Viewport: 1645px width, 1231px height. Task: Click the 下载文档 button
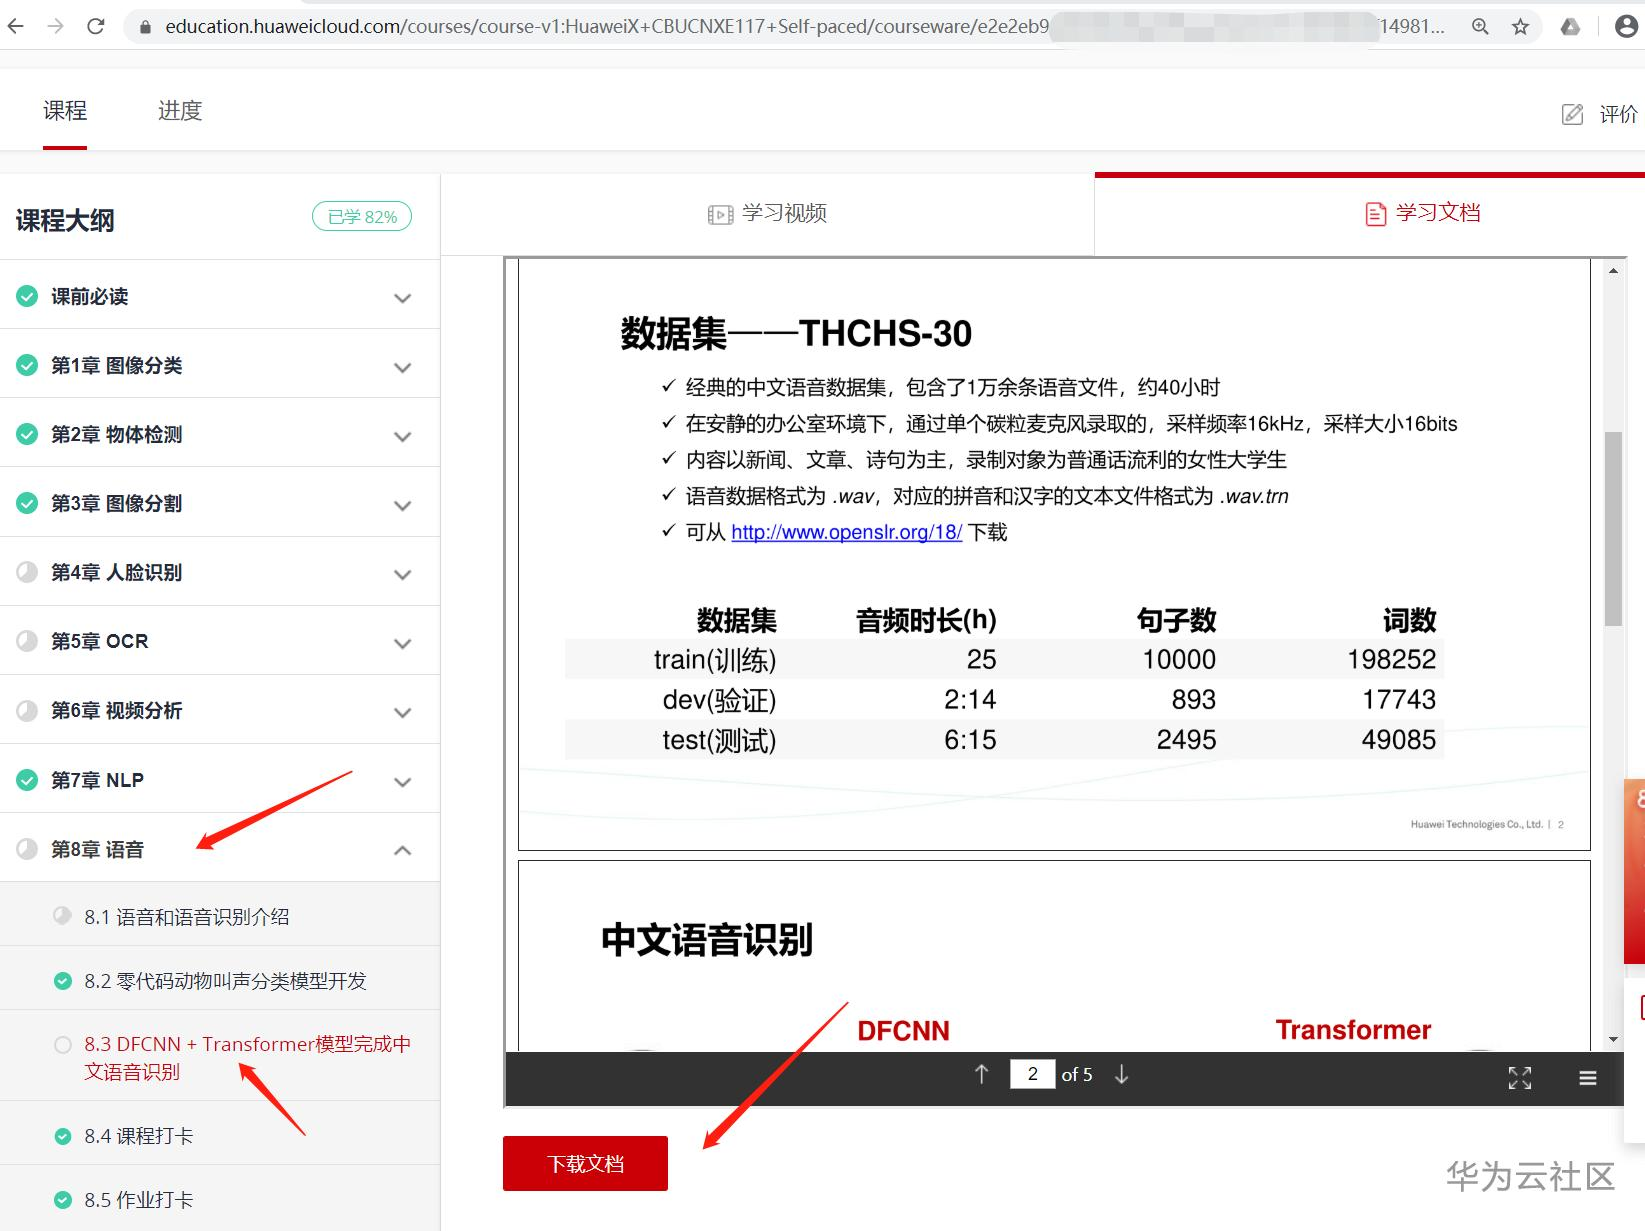pyautogui.click(x=585, y=1163)
